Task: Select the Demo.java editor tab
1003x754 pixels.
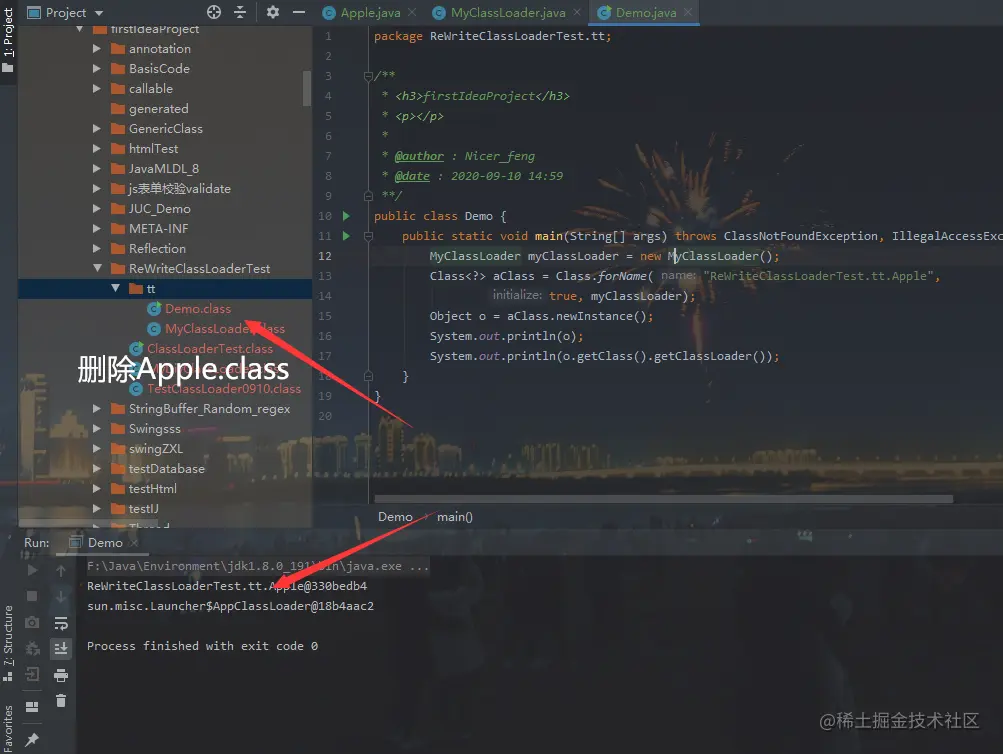Action: [x=645, y=13]
